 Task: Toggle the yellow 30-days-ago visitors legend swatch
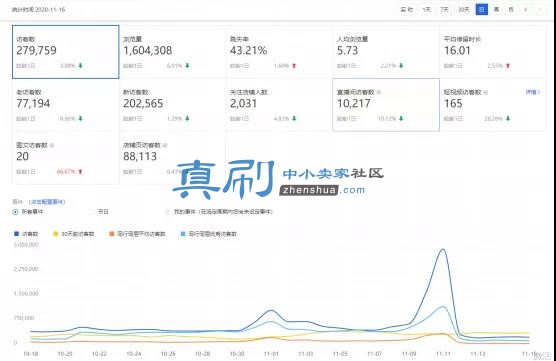(56, 234)
